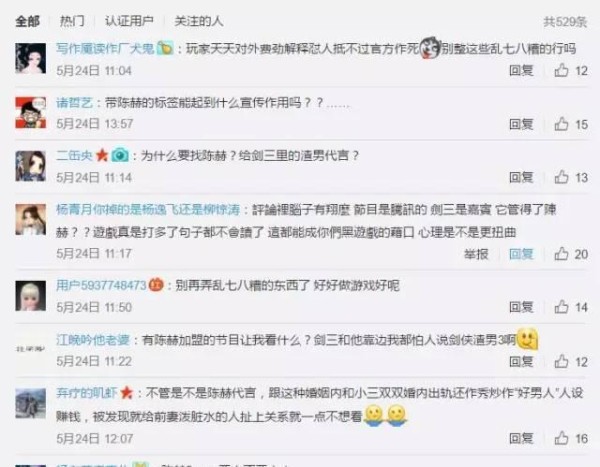Like the comment posted at 11:04
The image size is (600, 467).
click(x=561, y=70)
